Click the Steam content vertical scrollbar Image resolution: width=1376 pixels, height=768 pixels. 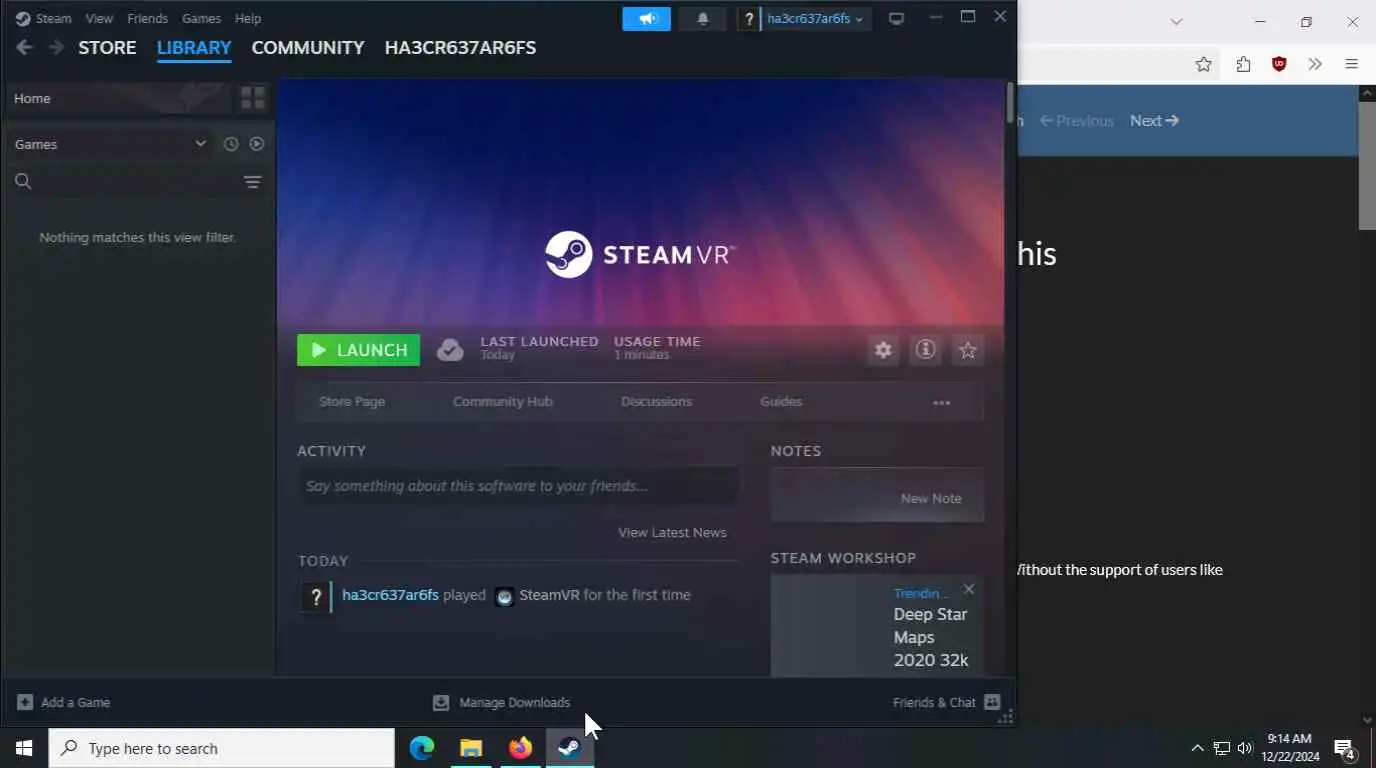[1010, 102]
